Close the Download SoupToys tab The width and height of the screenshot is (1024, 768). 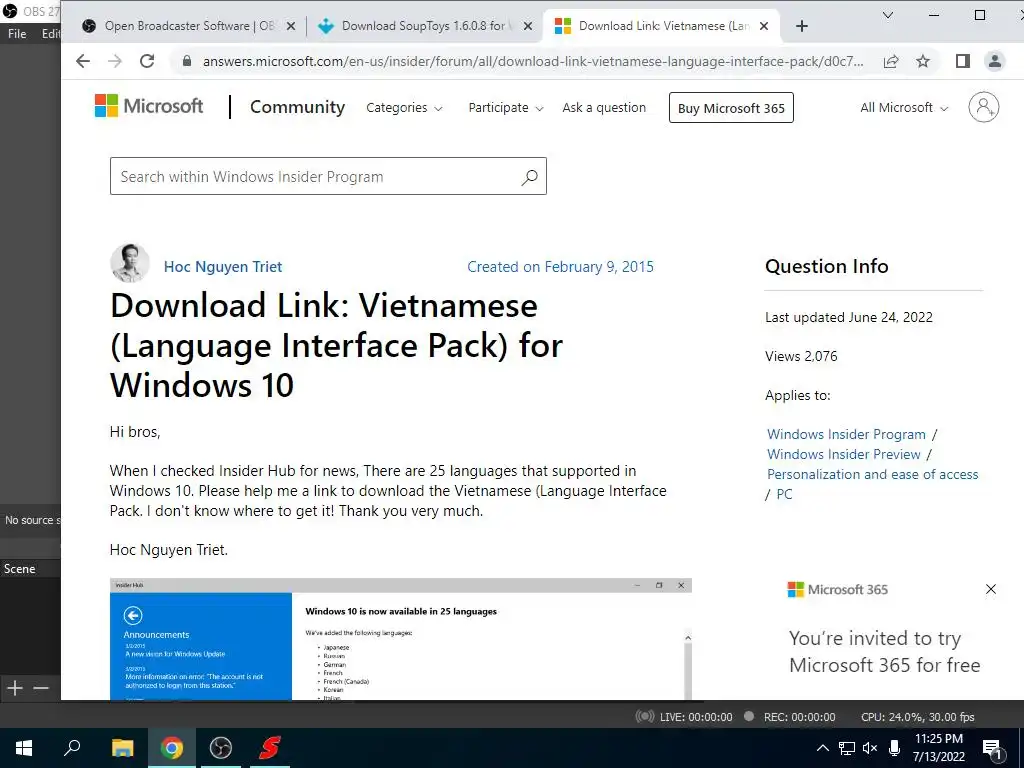pyautogui.click(x=528, y=26)
